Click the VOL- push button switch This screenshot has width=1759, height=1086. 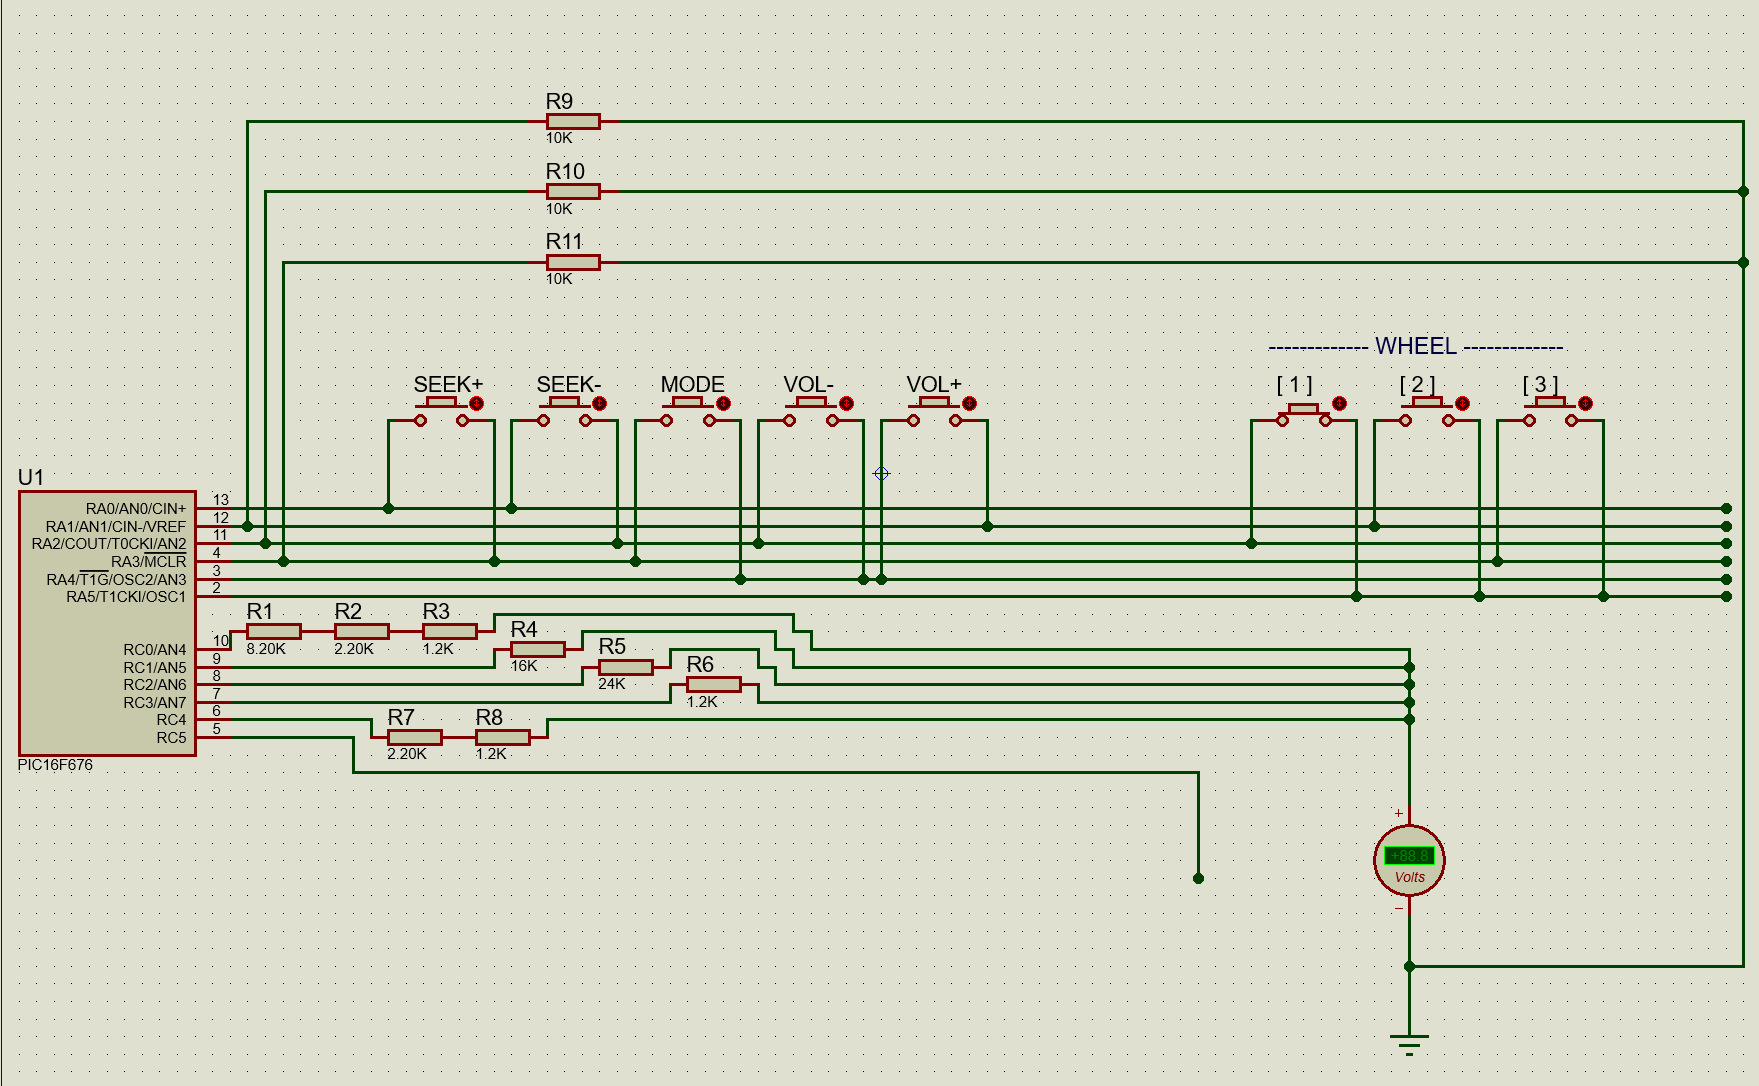811,411
